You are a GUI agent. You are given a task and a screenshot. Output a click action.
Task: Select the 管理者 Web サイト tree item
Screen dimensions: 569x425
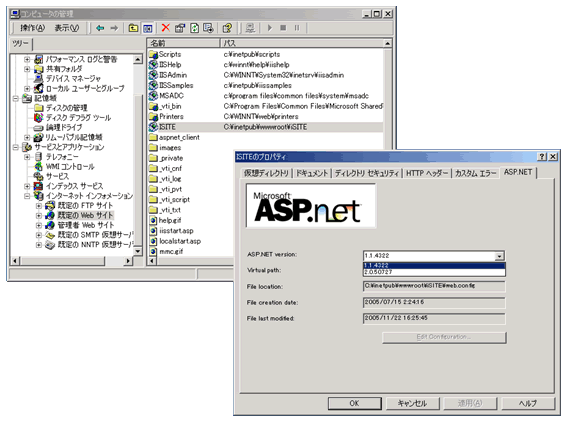(86, 225)
